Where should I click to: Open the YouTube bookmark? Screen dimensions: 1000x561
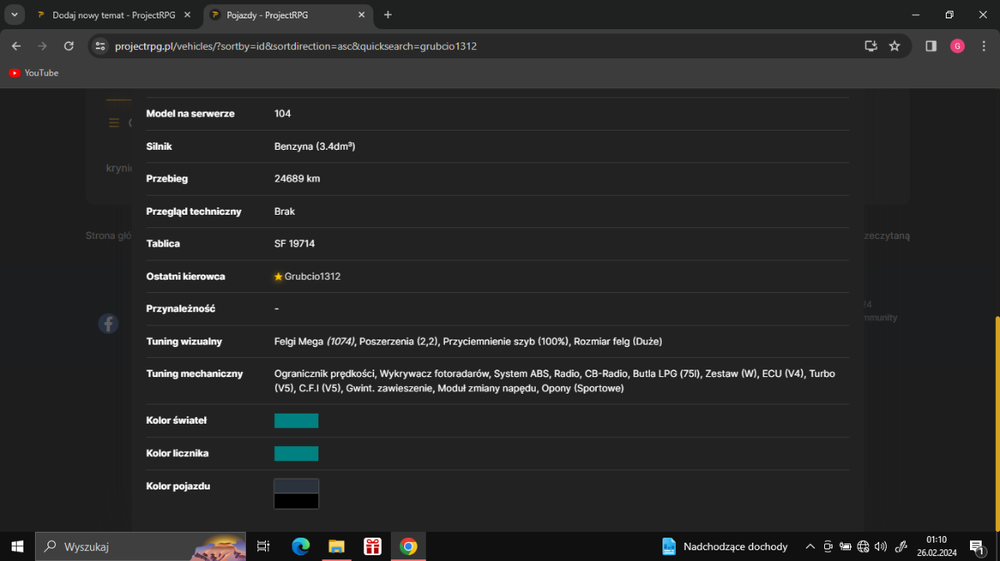pyautogui.click(x=34, y=73)
